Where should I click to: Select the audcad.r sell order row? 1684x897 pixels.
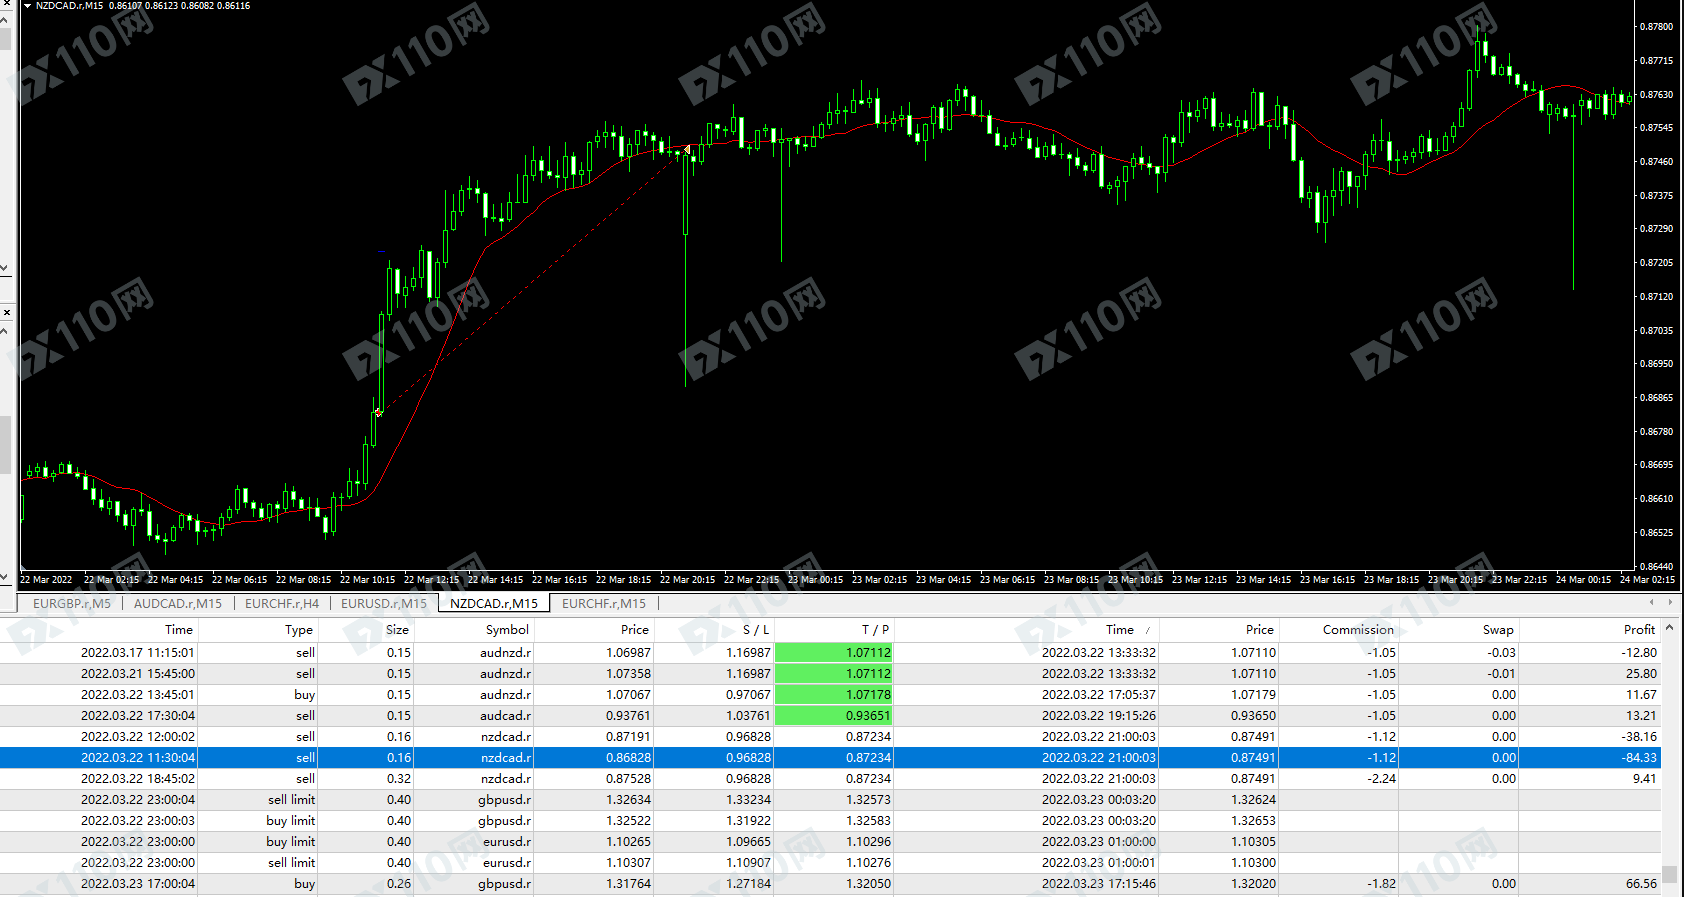coord(830,715)
